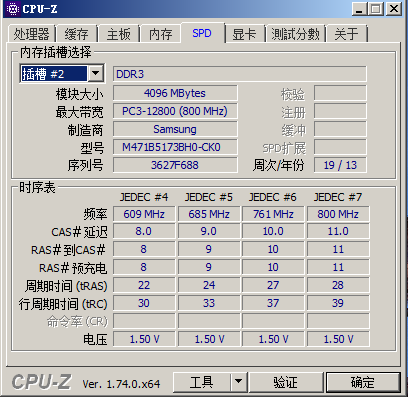Click the 电压 row label
Screen dimensions: 408x397
click(x=95, y=340)
